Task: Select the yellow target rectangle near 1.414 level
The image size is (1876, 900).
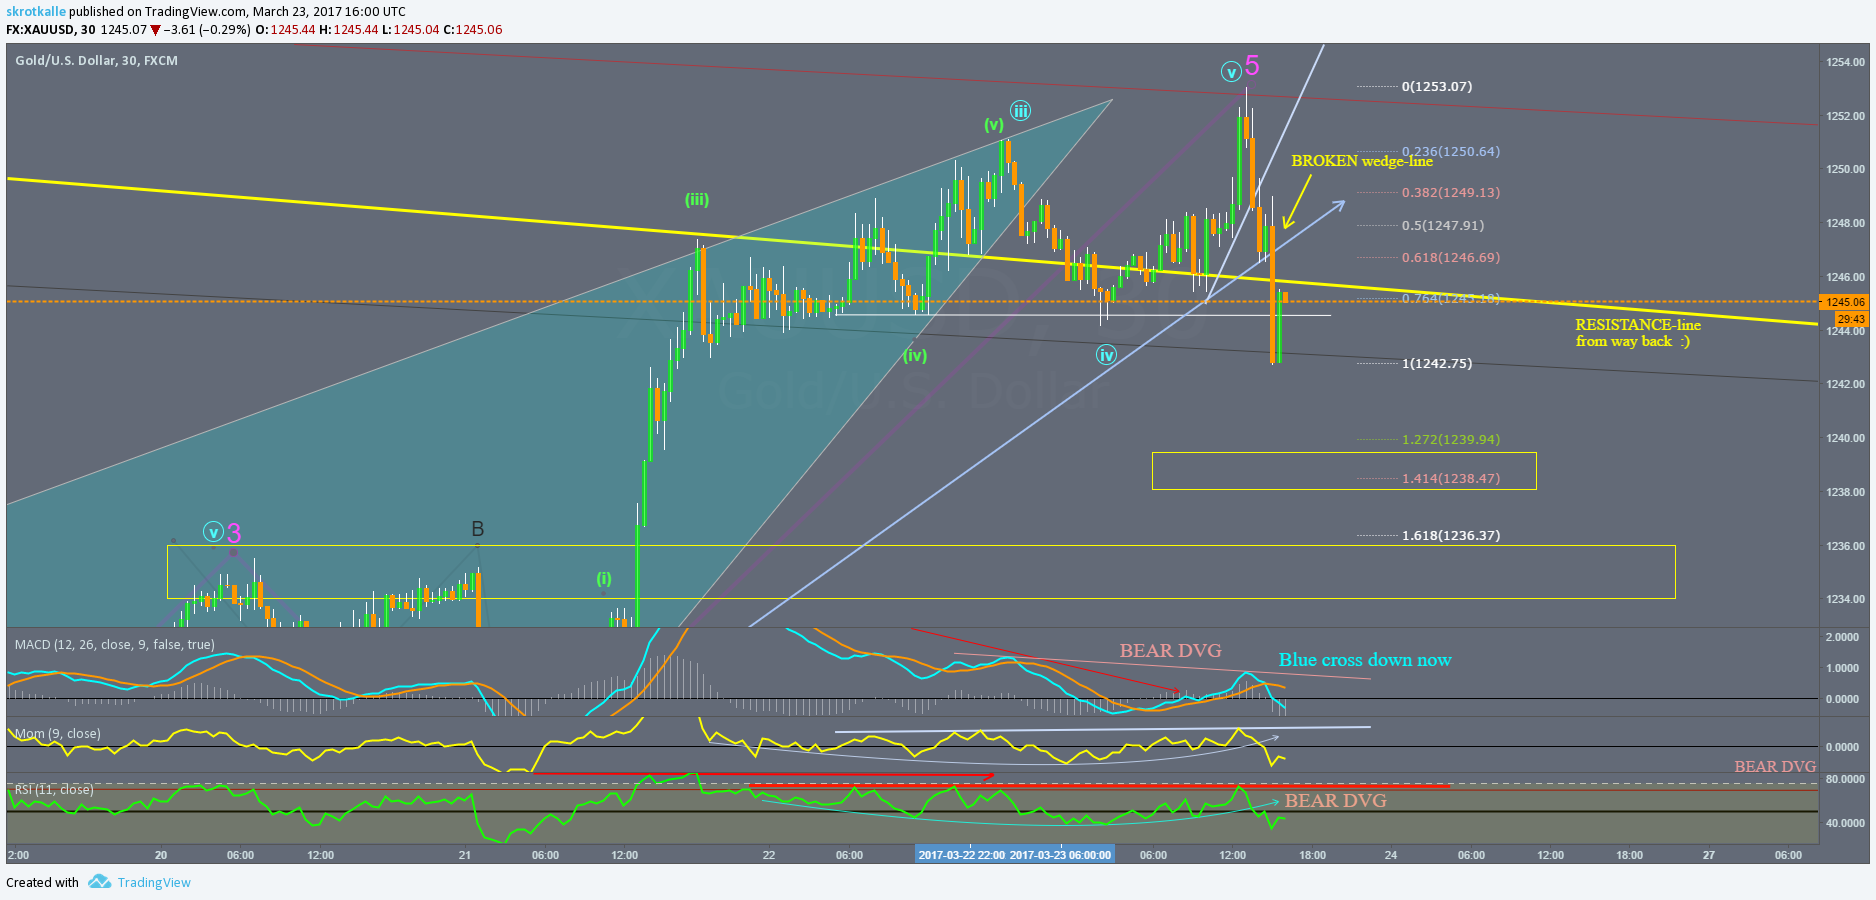Action: pos(1344,471)
